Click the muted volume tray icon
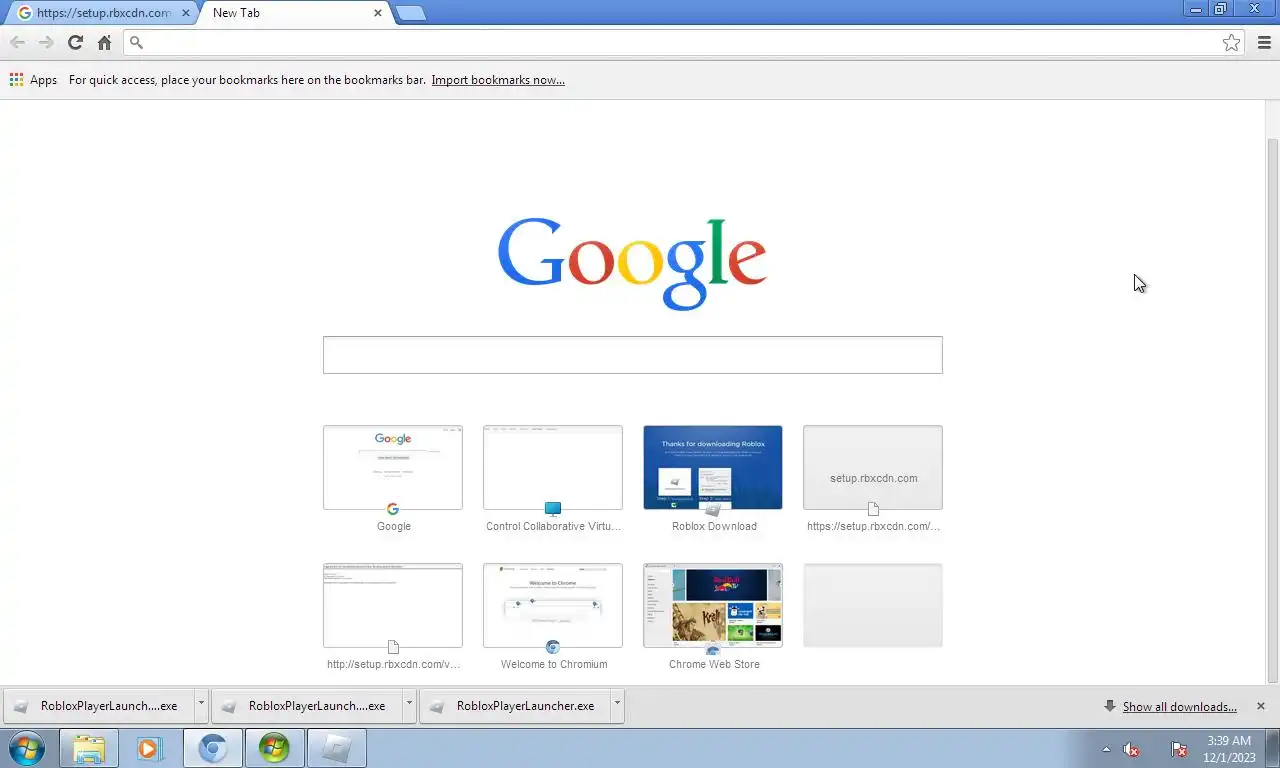Screen dimensions: 1280x768 tap(1132, 749)
